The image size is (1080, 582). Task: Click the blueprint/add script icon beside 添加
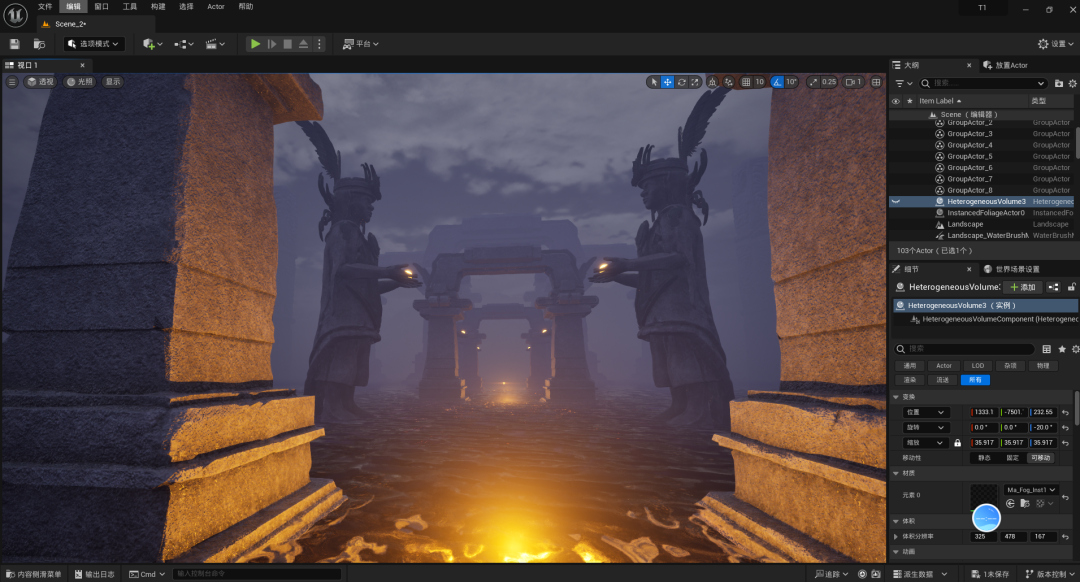[1054, 287]
